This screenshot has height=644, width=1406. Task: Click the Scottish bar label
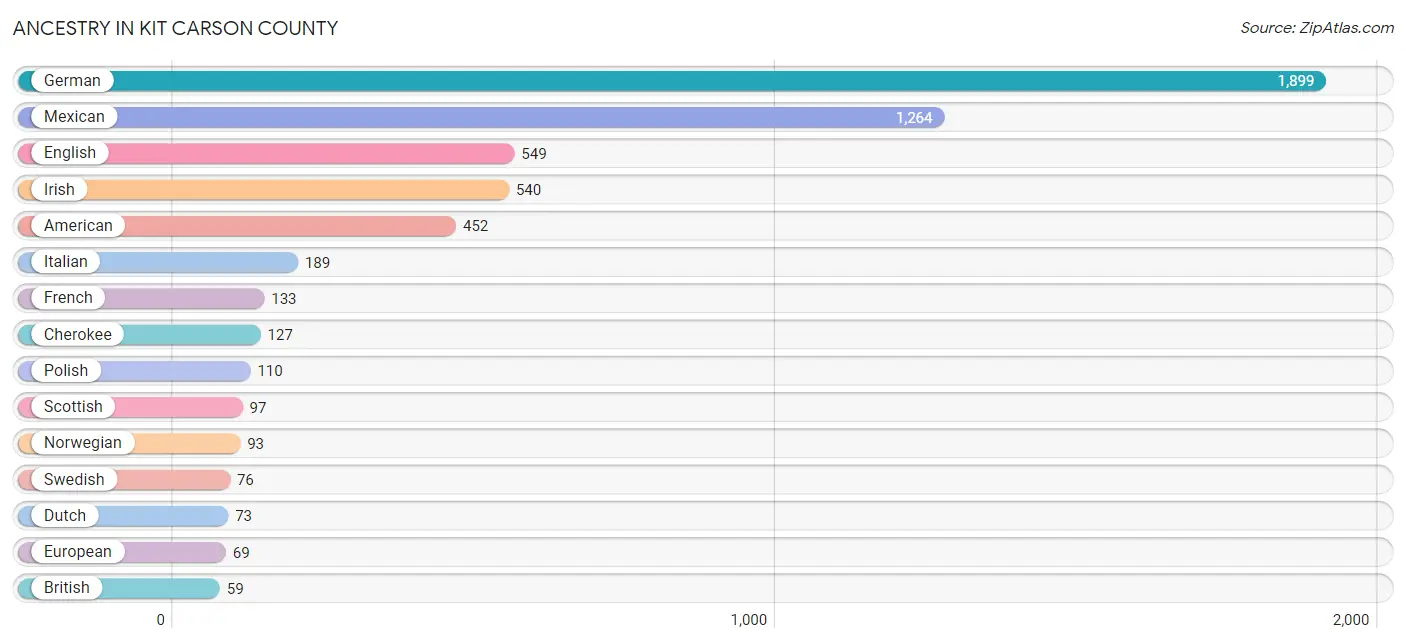click(x=73, y=406)
